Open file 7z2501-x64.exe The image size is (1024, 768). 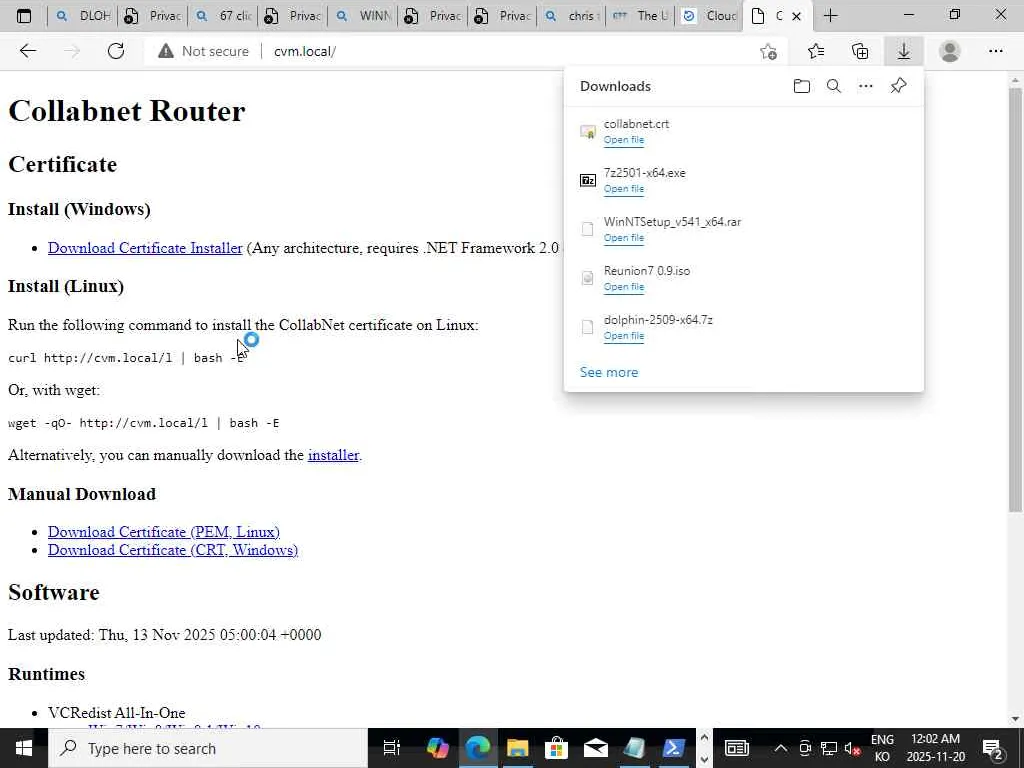tap(624, 189)
